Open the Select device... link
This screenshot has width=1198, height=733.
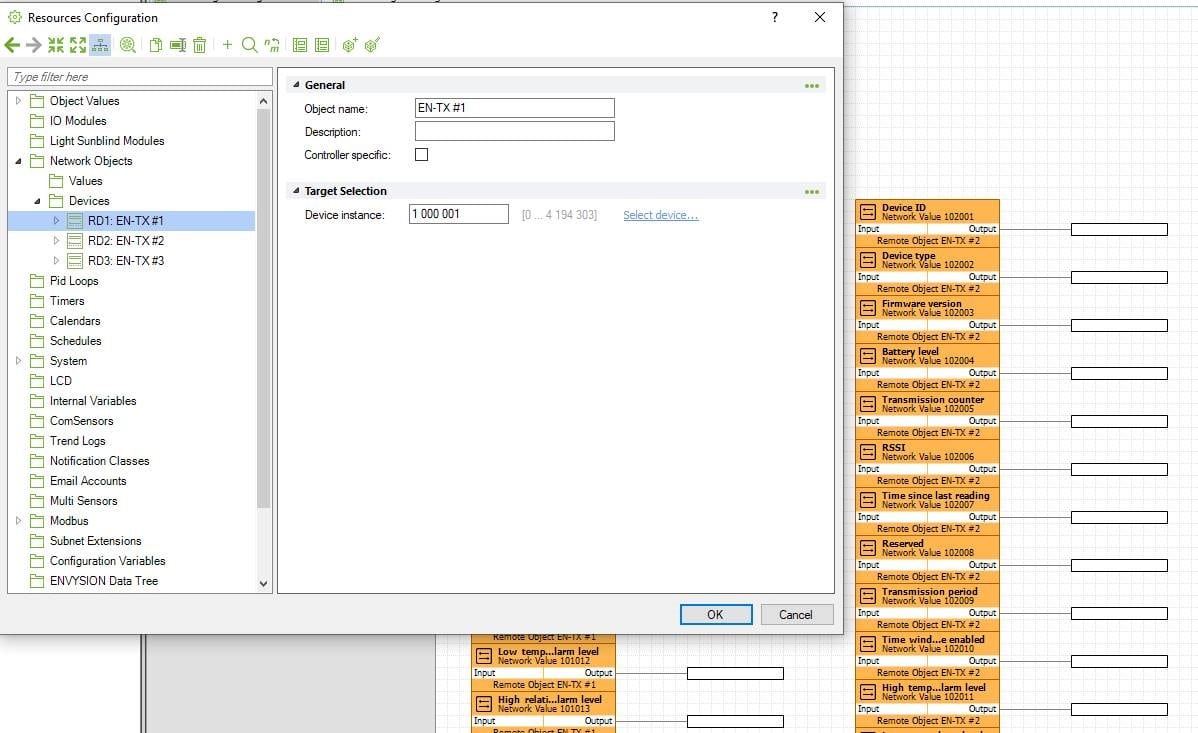pyautogui.click(x=660, y=215)
